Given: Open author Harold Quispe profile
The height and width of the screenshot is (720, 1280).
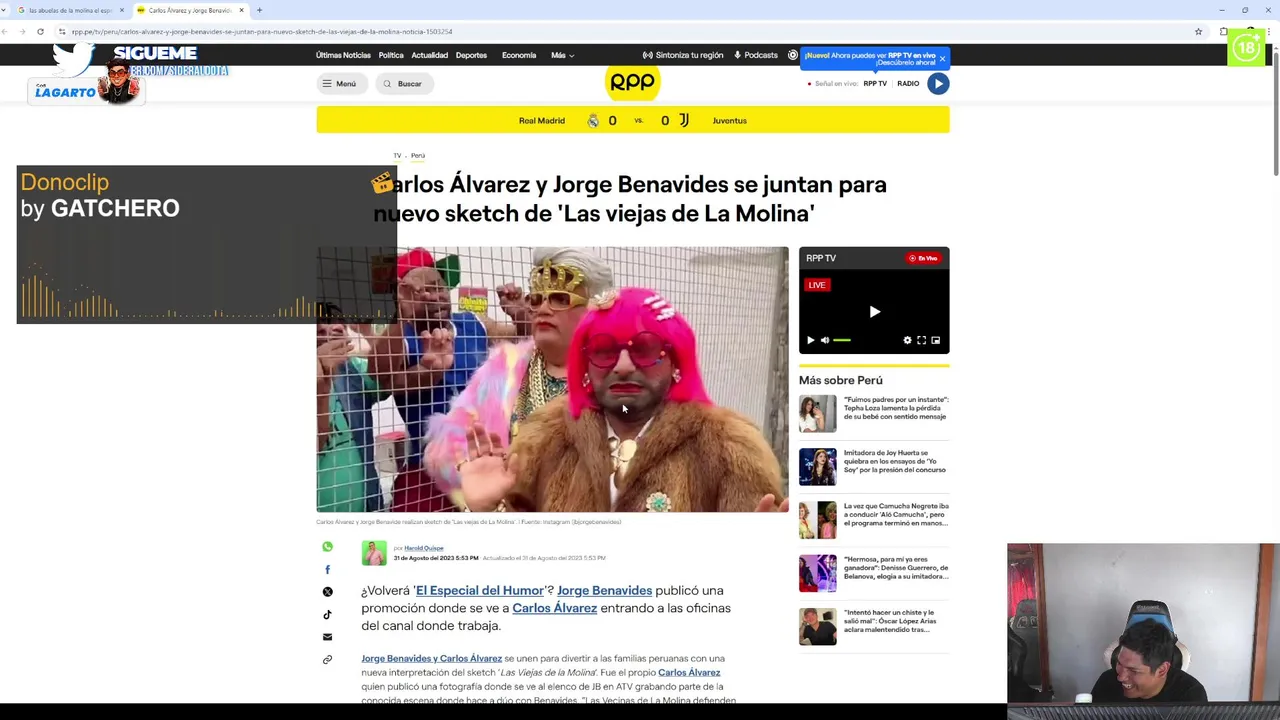Looking at the screenshot, I should [x=424, y=548].
